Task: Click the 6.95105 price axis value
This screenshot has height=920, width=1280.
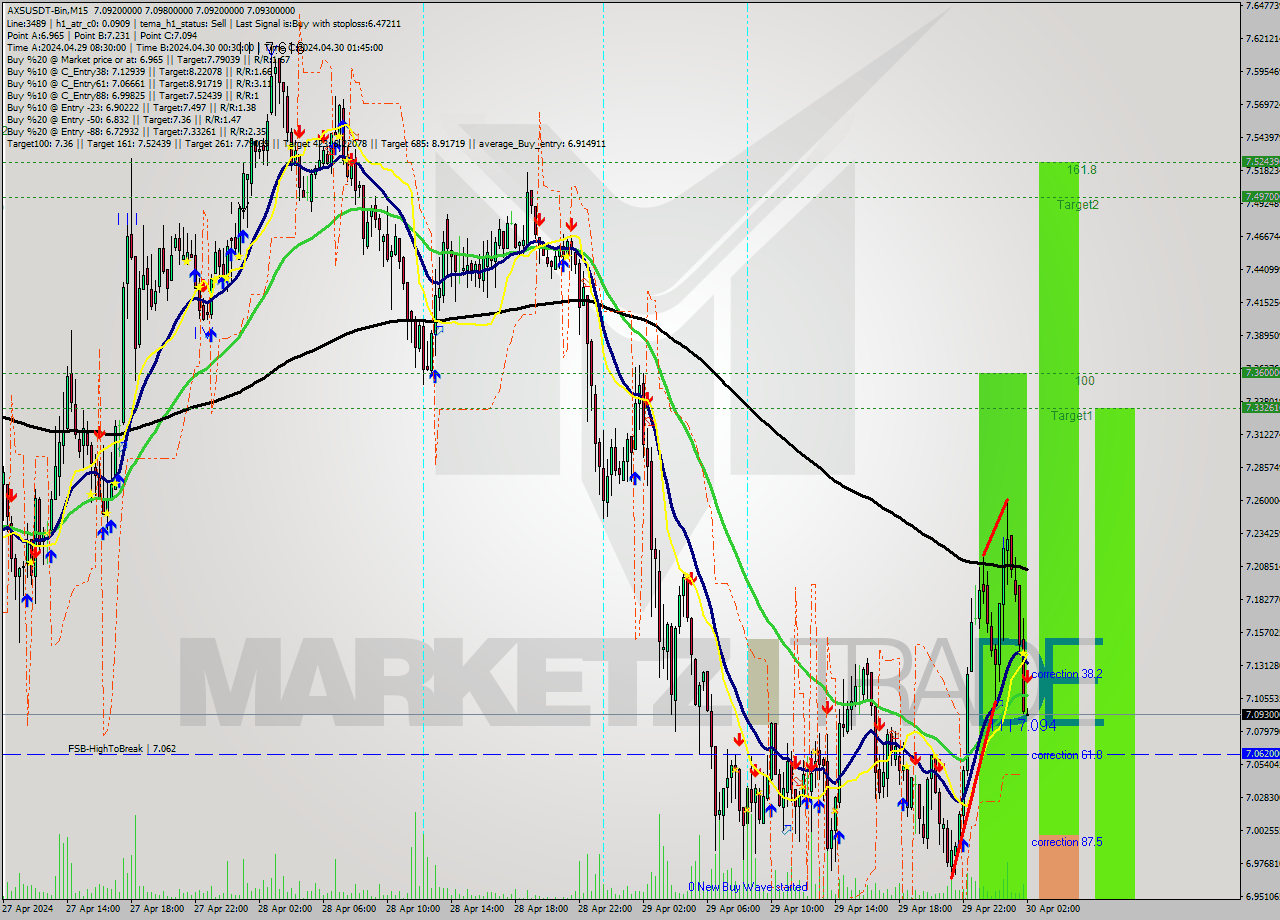Action: coord(1262,896)
